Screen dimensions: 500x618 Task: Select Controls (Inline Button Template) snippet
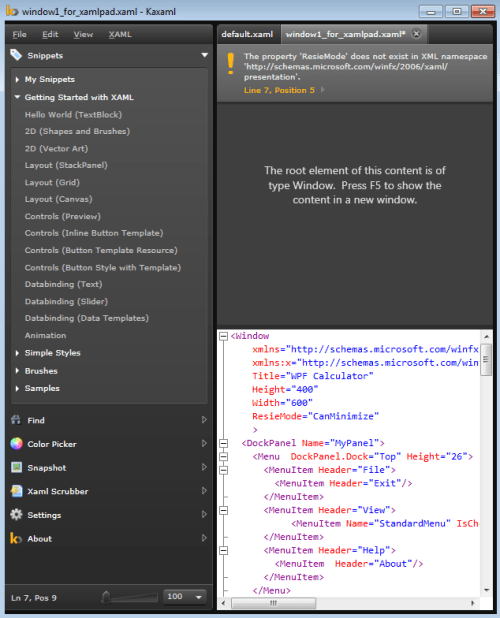click(94, 233)
